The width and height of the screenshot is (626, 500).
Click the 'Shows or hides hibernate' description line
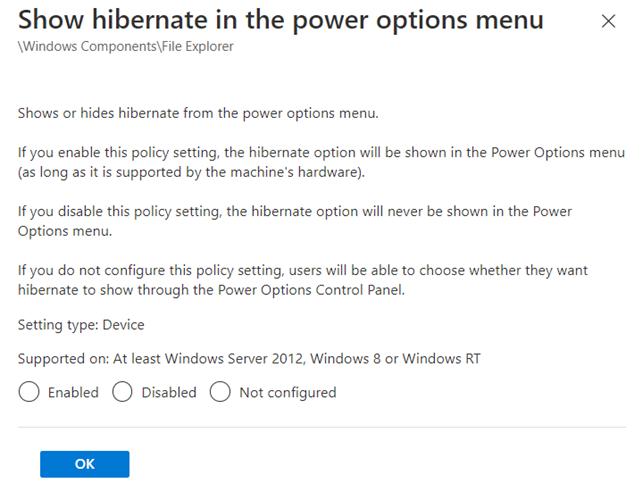click(198, 113)
